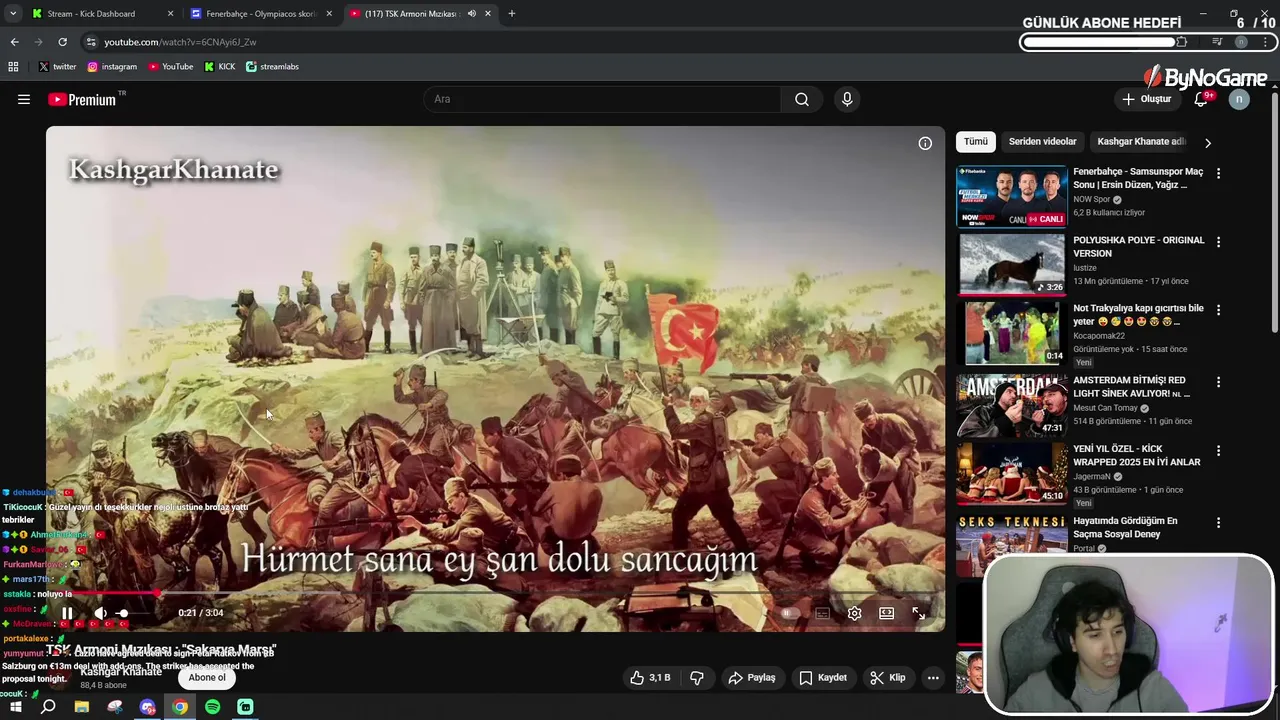Open player settings gear
Screen dimensions: 1280x720
854,613
